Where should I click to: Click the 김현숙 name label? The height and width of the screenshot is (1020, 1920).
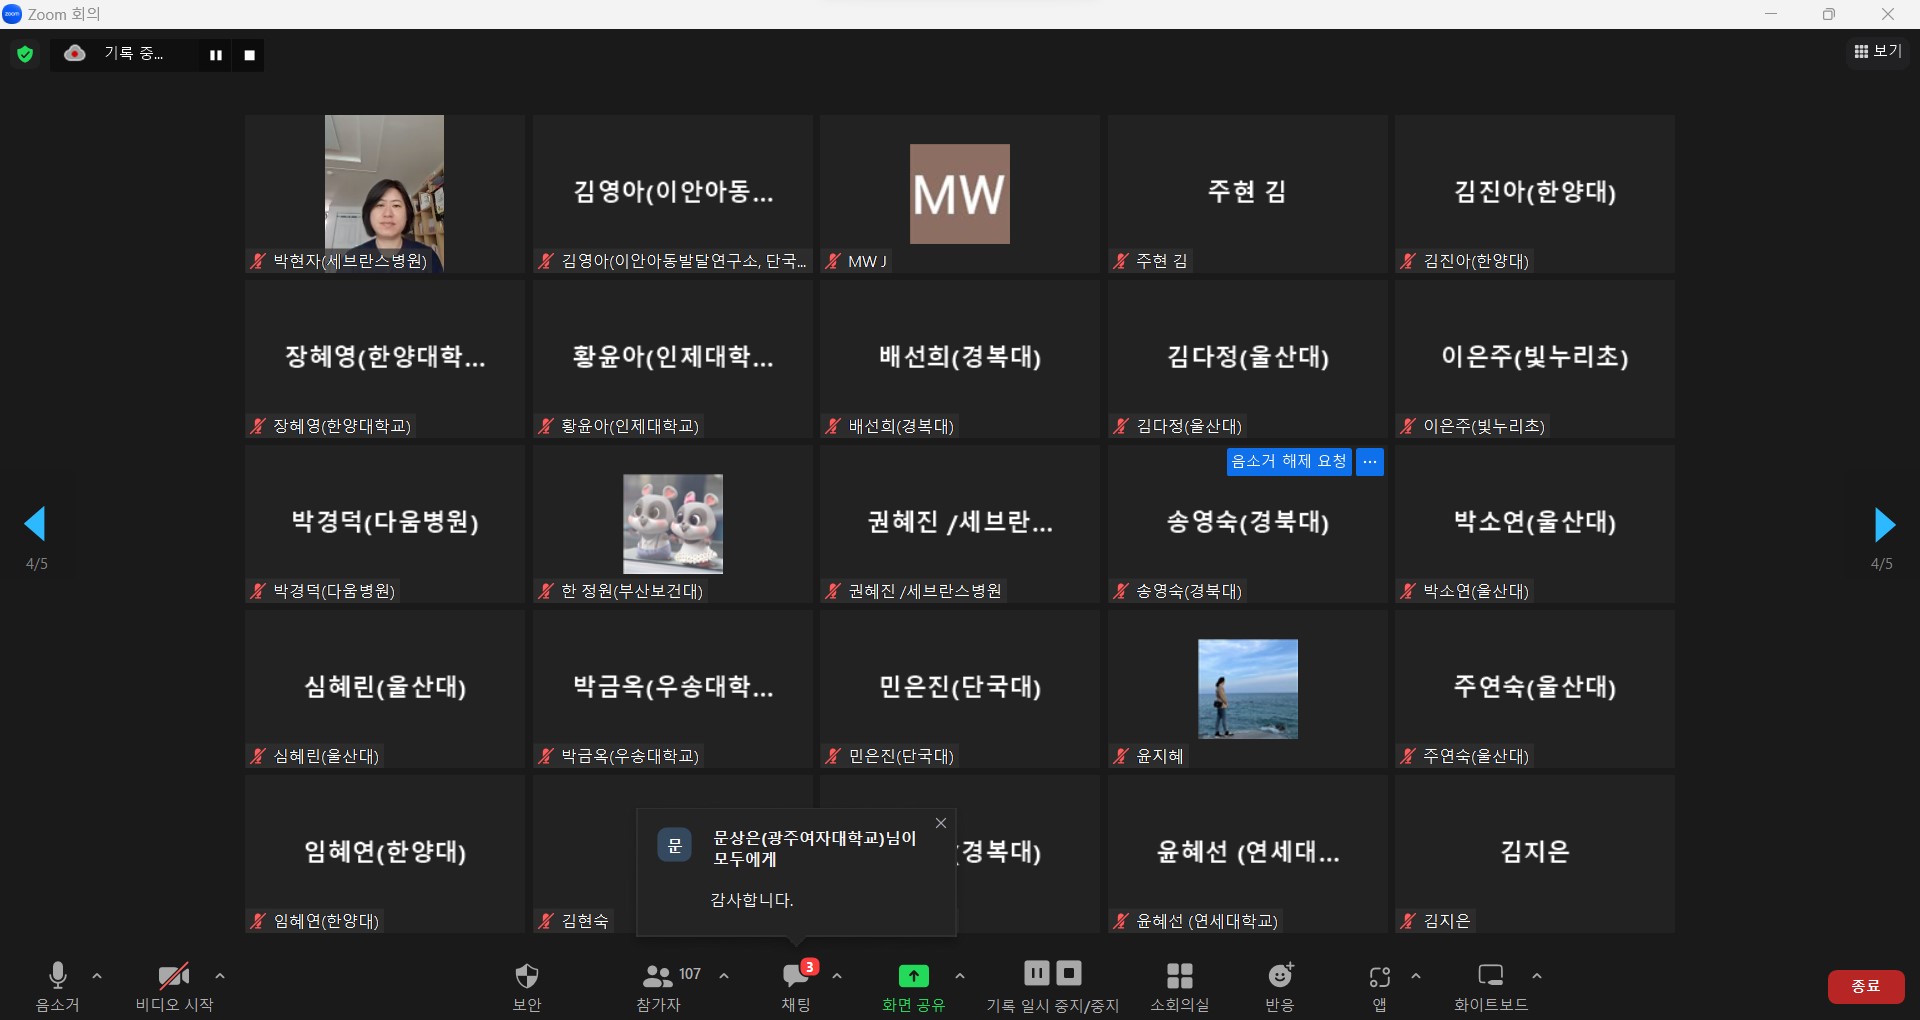[585, 921]
